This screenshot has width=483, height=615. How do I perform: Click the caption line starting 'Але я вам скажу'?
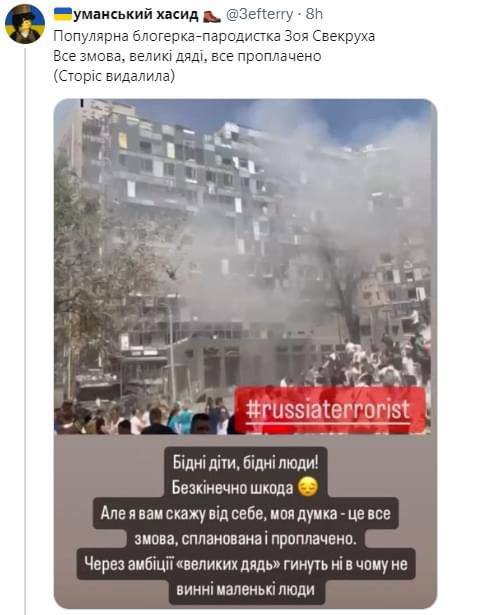point(246,513)
